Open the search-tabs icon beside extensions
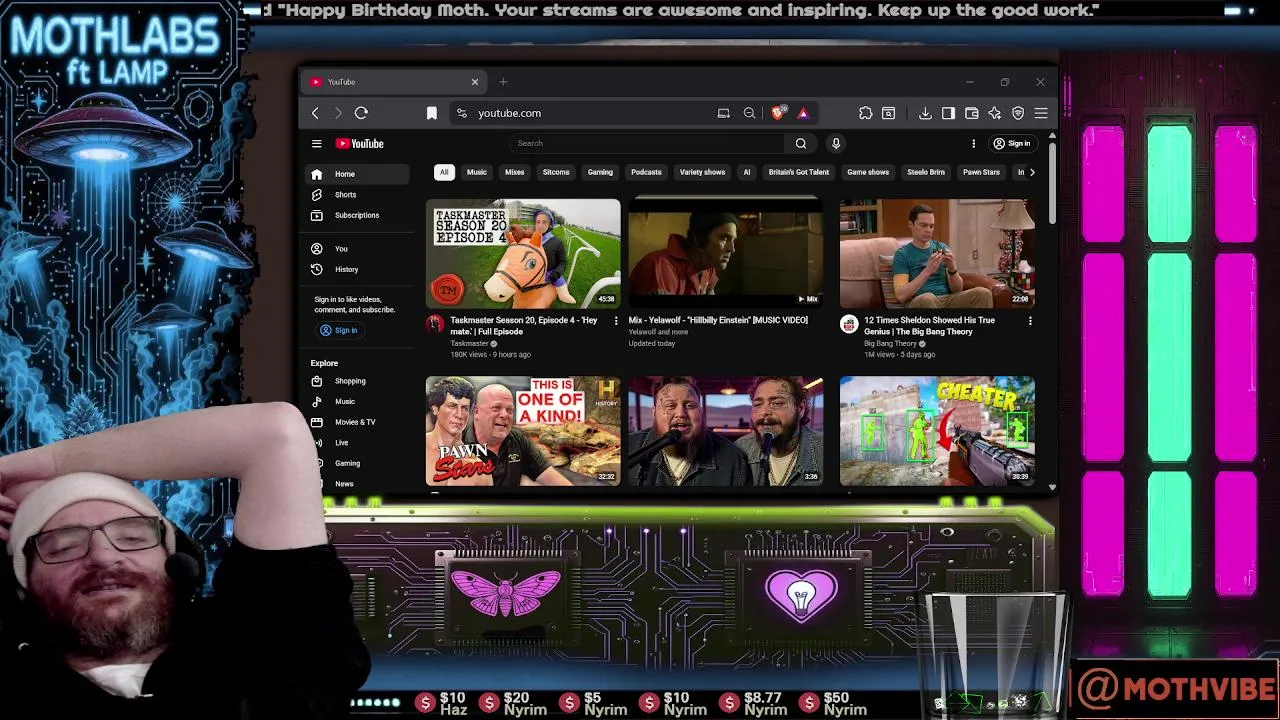 [888, 113]
